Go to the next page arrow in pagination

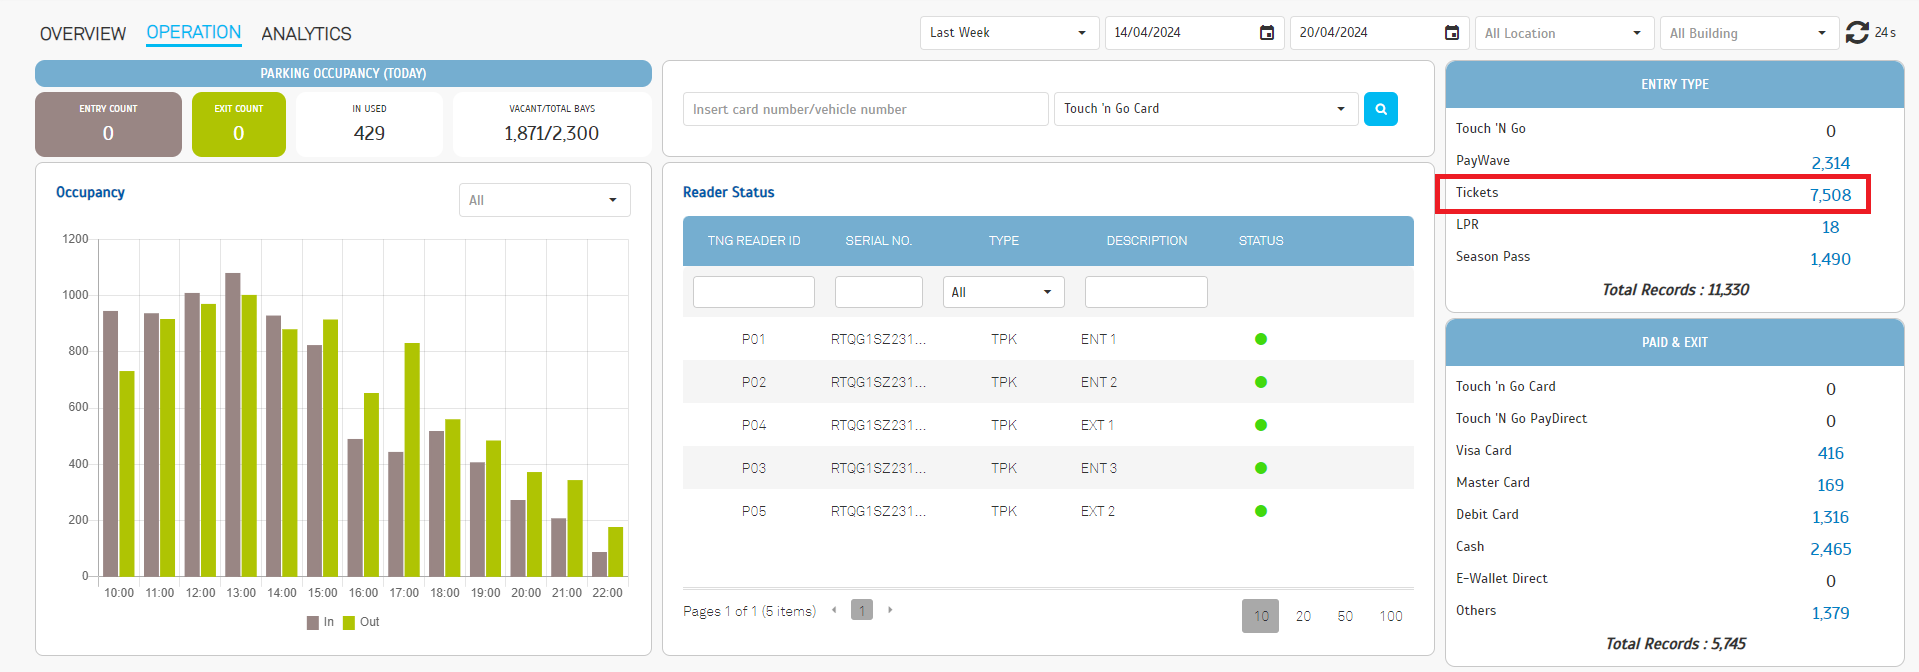(890, 610)
